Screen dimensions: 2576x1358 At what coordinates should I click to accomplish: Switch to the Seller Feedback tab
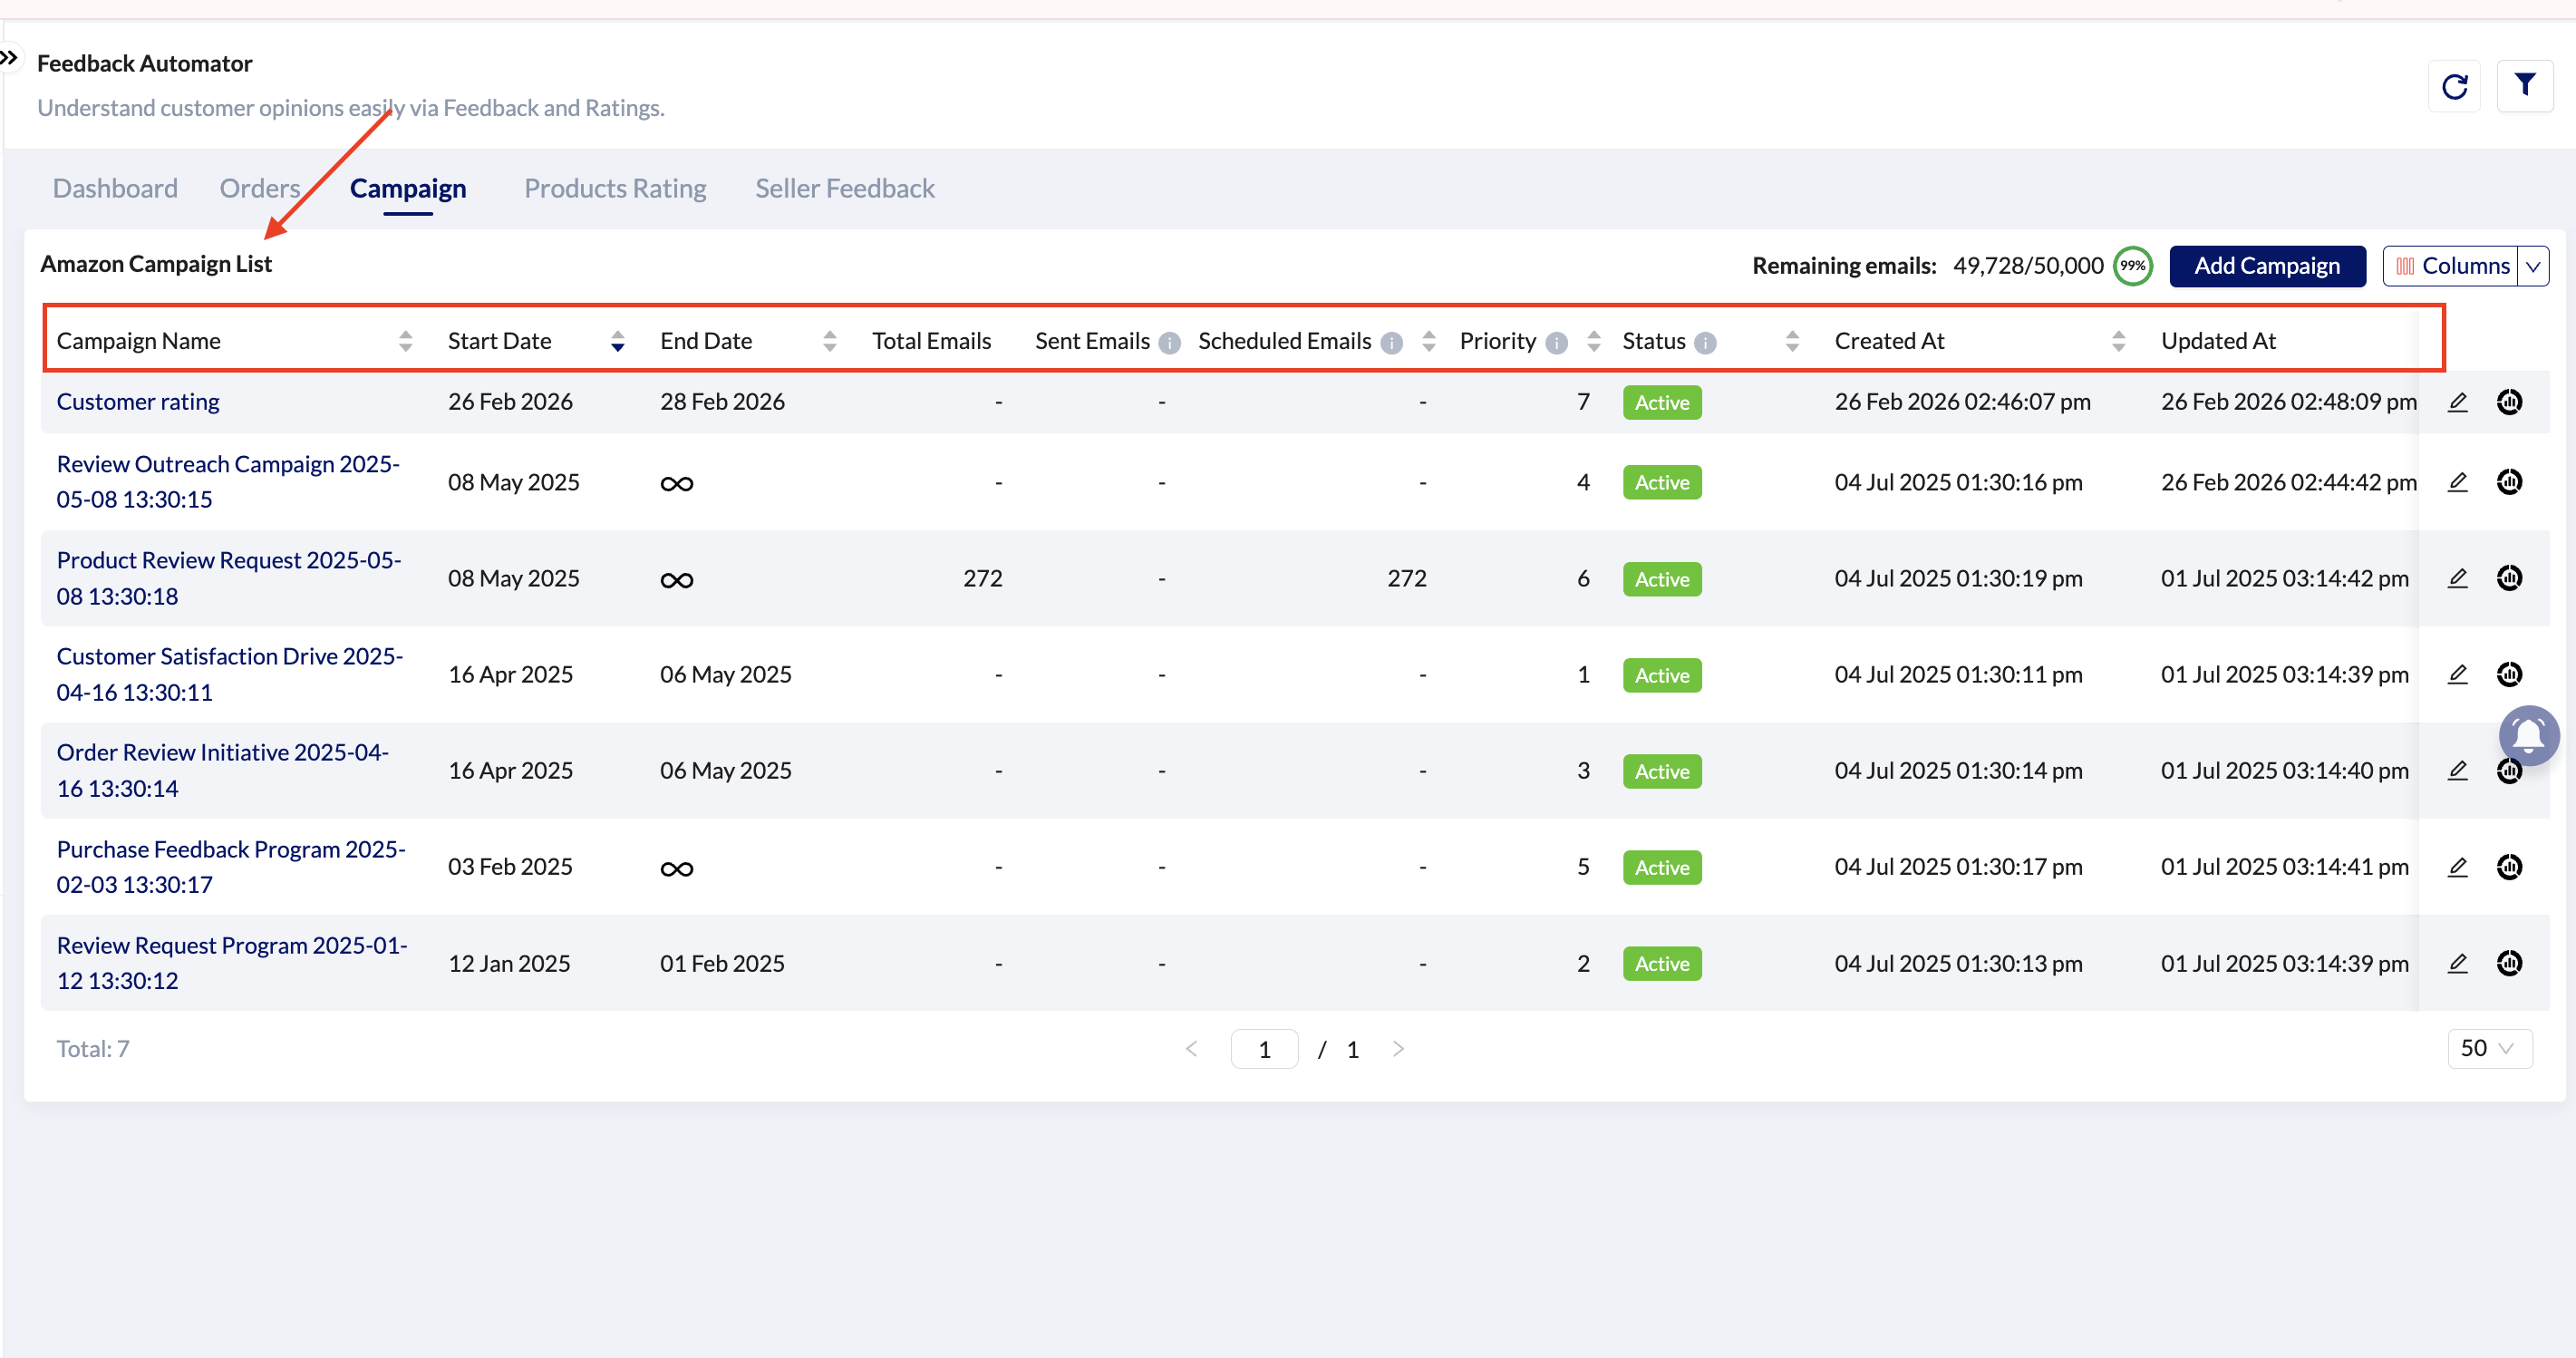[844, 188]
